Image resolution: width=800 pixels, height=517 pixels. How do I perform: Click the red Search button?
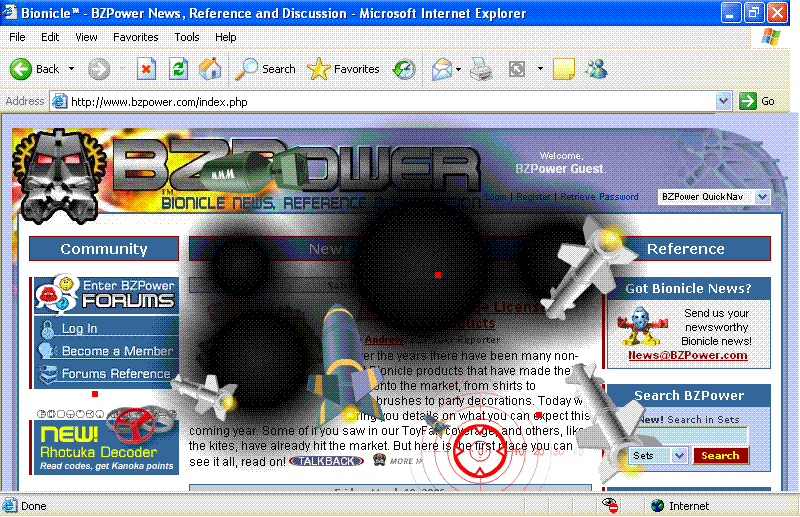(x=720, y=455)
